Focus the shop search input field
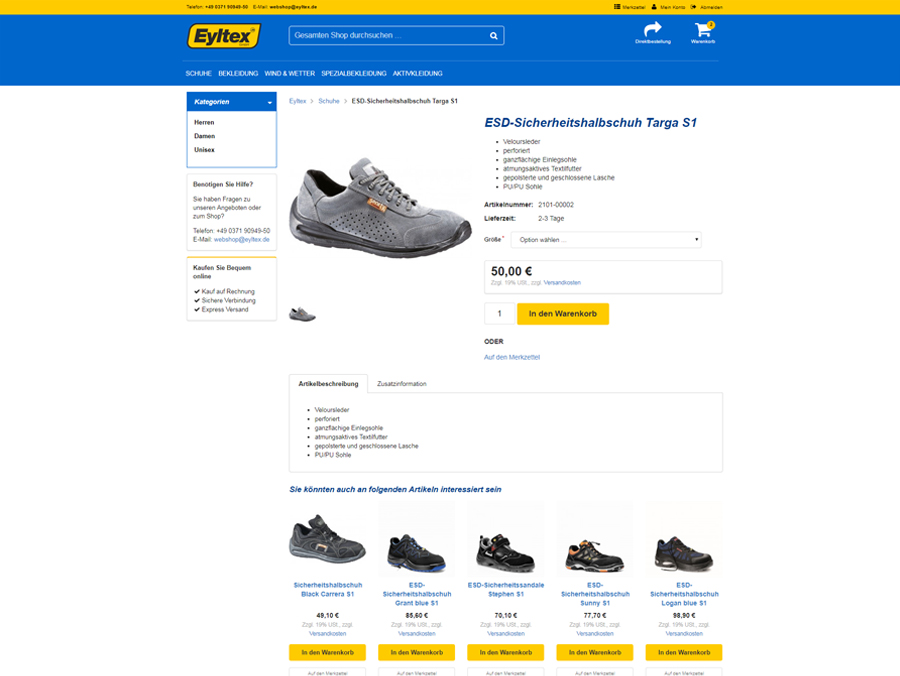The image size is (900, 676). [389, 36]
